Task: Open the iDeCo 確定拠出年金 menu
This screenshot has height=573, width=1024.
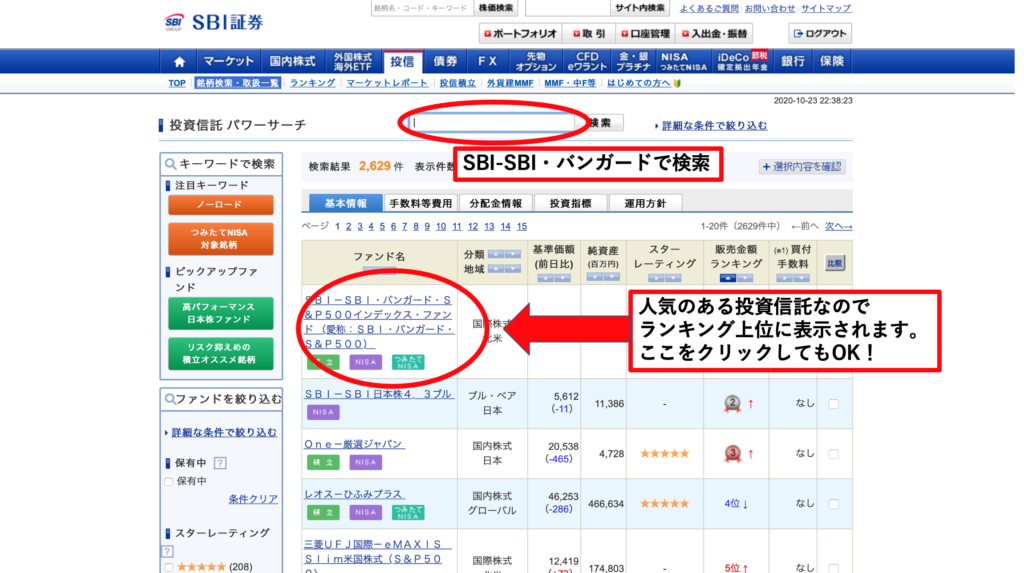Action: pos(742,61)
